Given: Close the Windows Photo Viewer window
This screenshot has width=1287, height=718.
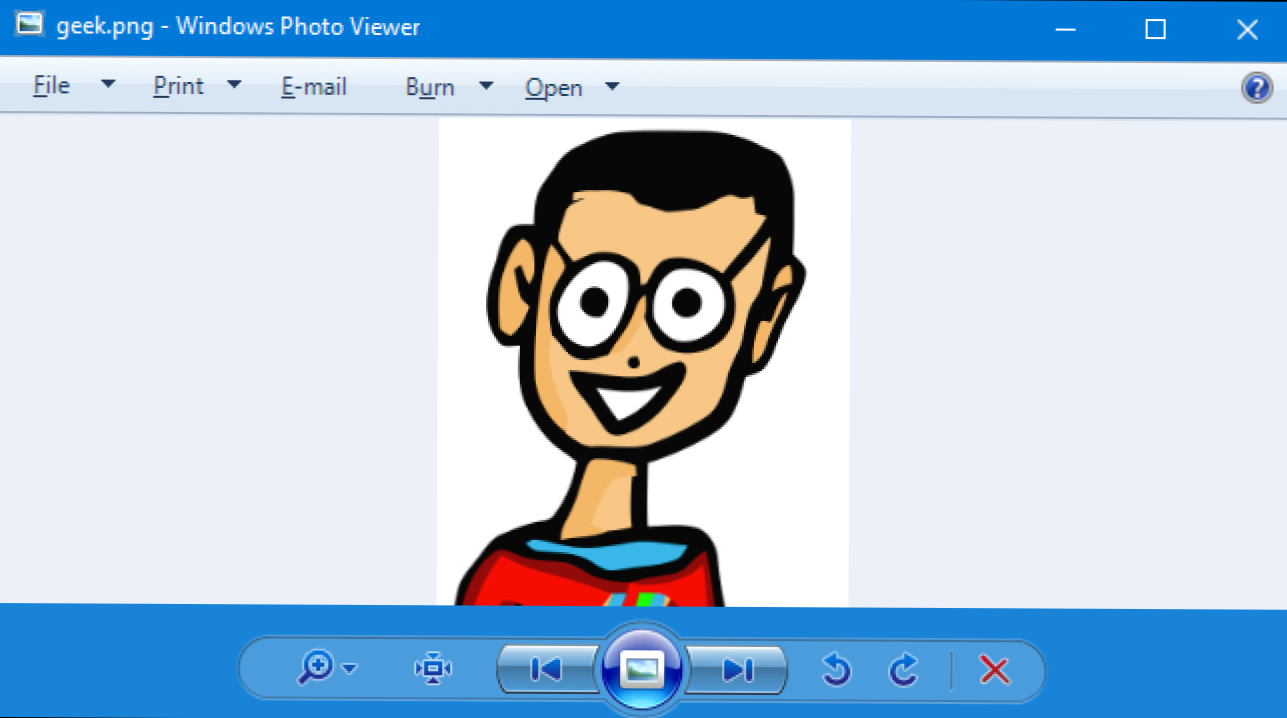Looking at the screenshot, I should click(x=1246, y=29).
